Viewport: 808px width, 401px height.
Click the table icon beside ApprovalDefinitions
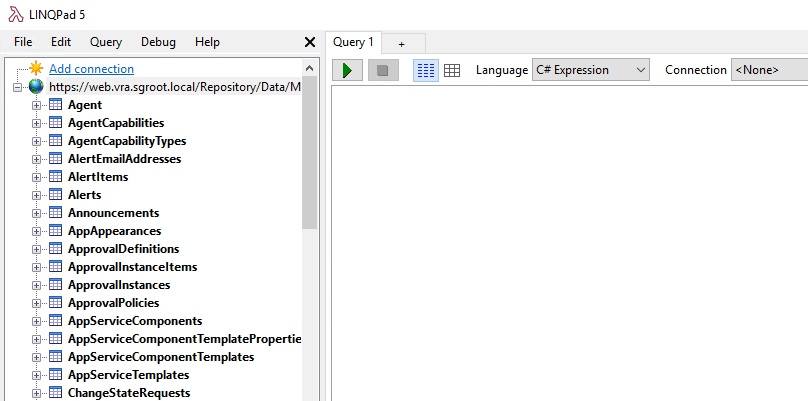(55, 249)
